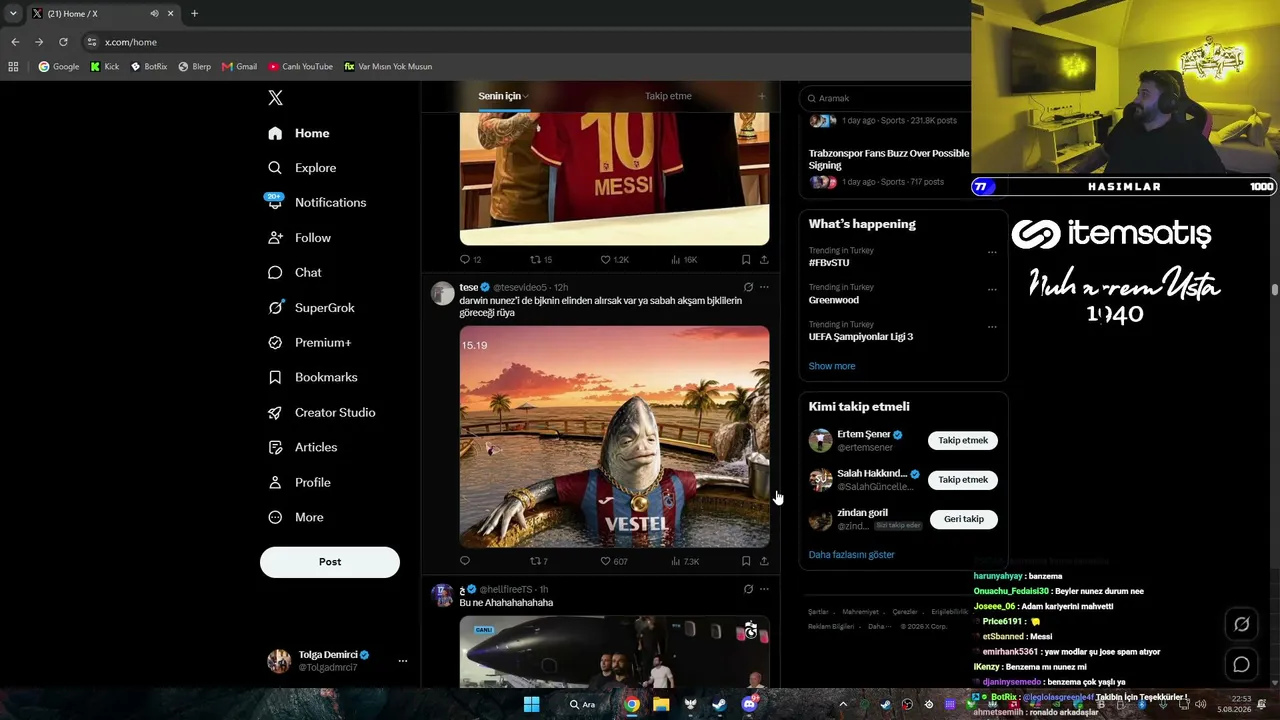Image resolution: width=1280 pixels, height=720 pixels.
Task: Click the Profile person icon
Action: point(275,483)
